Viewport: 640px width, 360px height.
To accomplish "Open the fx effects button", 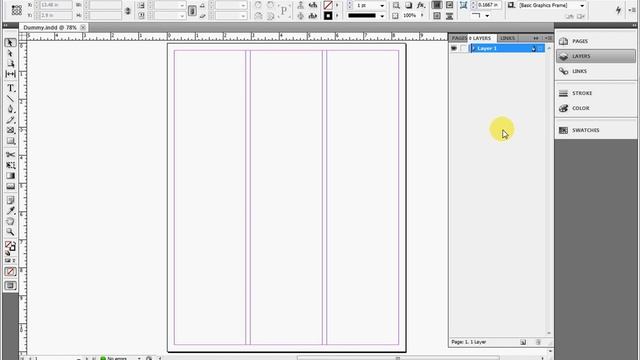I will coord(421,5).
